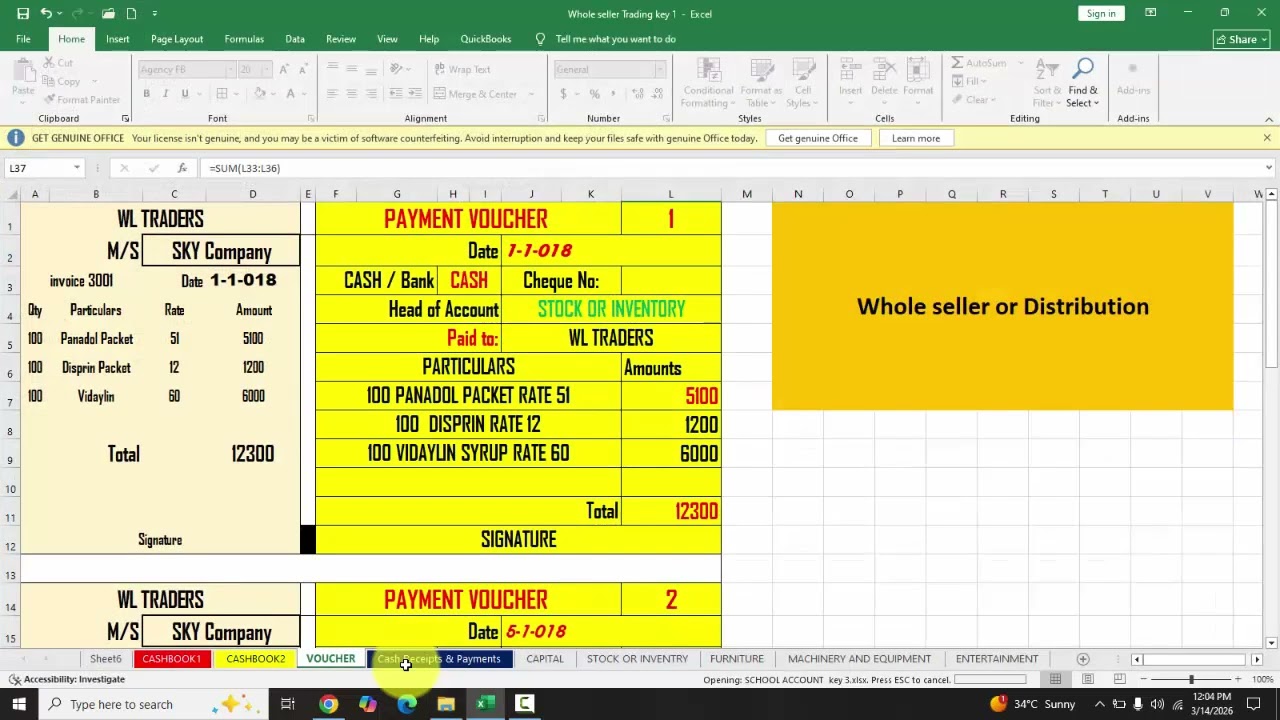Viewport: 1280px width, 720px height.
Task: Click Increase Indent icon
Action: 414,94
